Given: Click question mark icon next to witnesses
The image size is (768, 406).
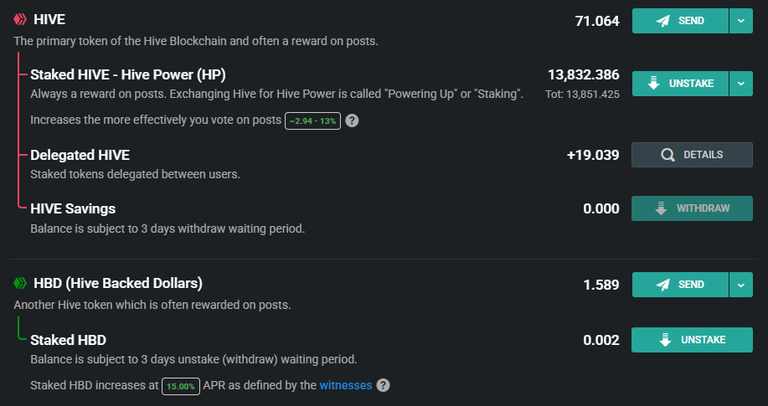Looking at the screenshot, I should 383,385.
